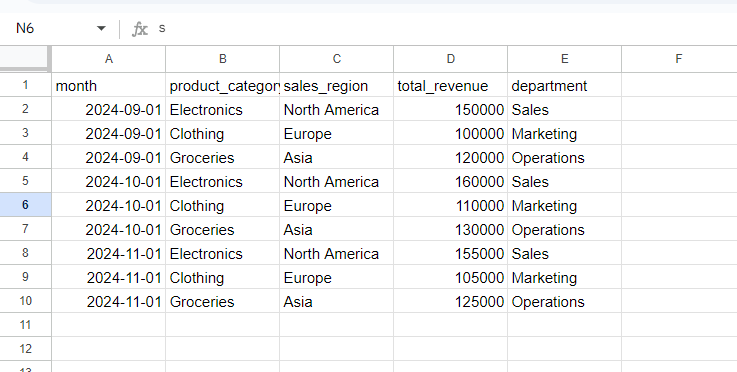
Task: Select row 8 header
Action: tap(25, 253)
